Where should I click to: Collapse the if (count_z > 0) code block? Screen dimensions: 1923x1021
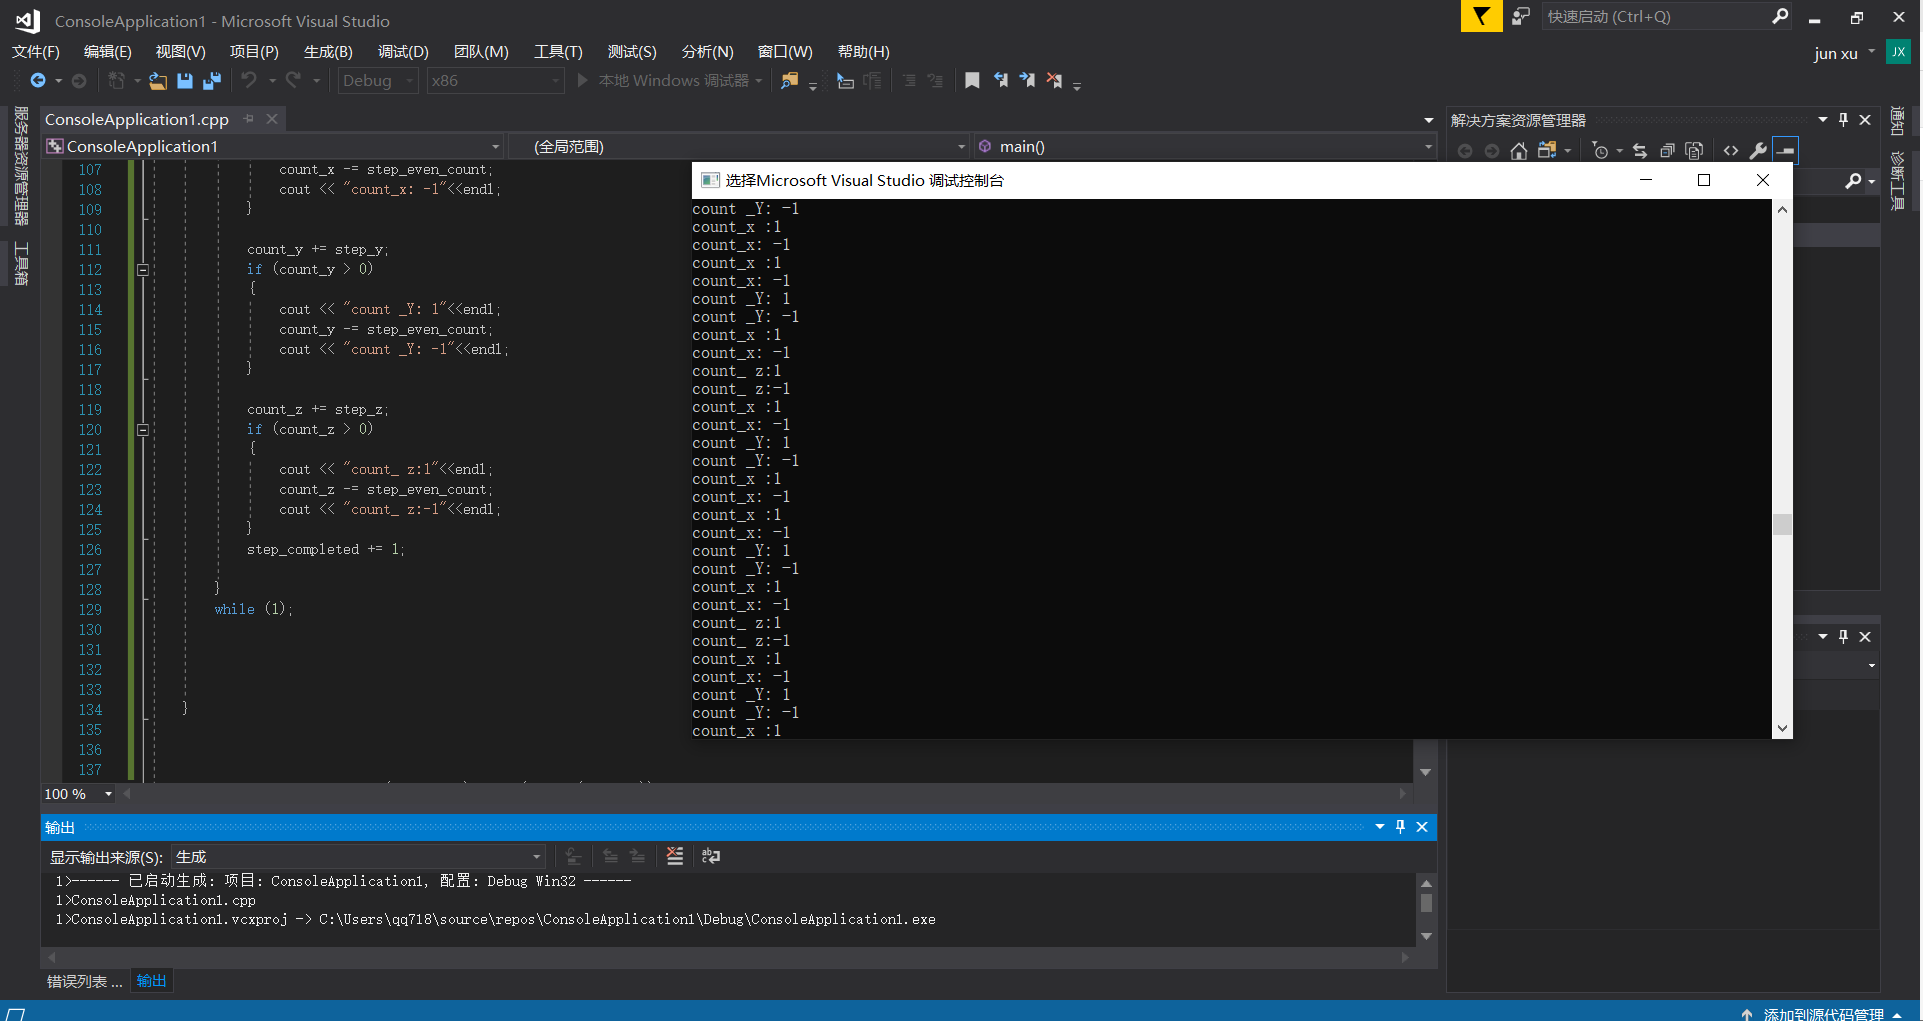(x=143, y=430)
